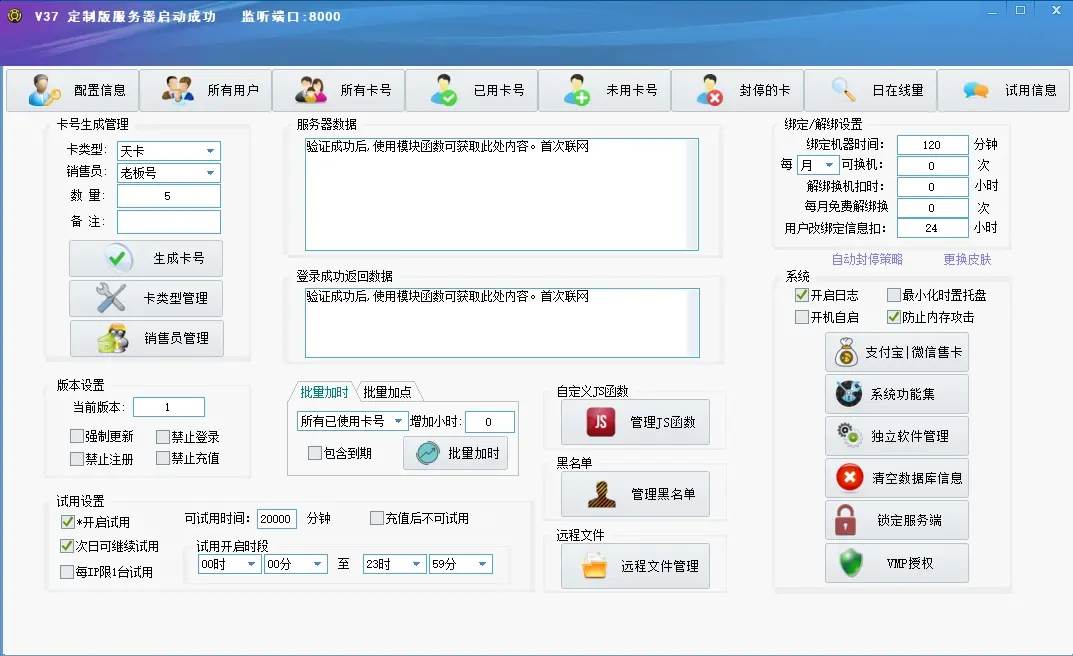Check 充值后不可试用
The height and width of the screenshot is (656, 1073).
click(x=376, y=518)
